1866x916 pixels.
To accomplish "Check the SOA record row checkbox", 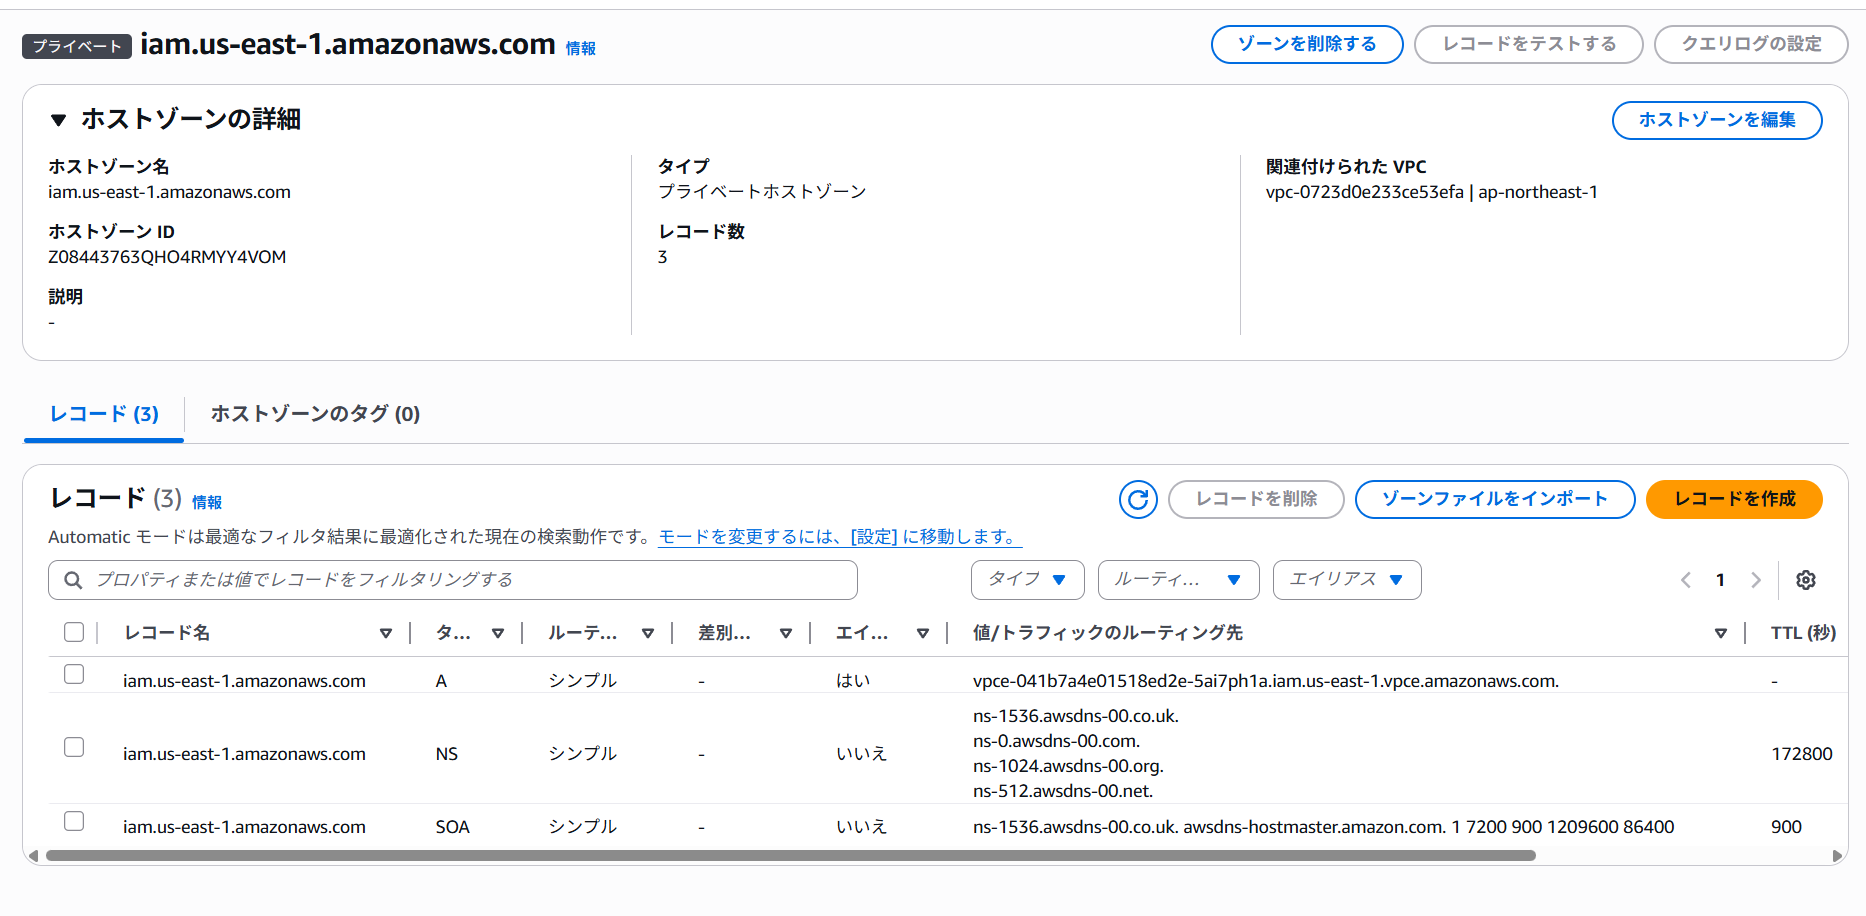I will [x=74, y=821].
